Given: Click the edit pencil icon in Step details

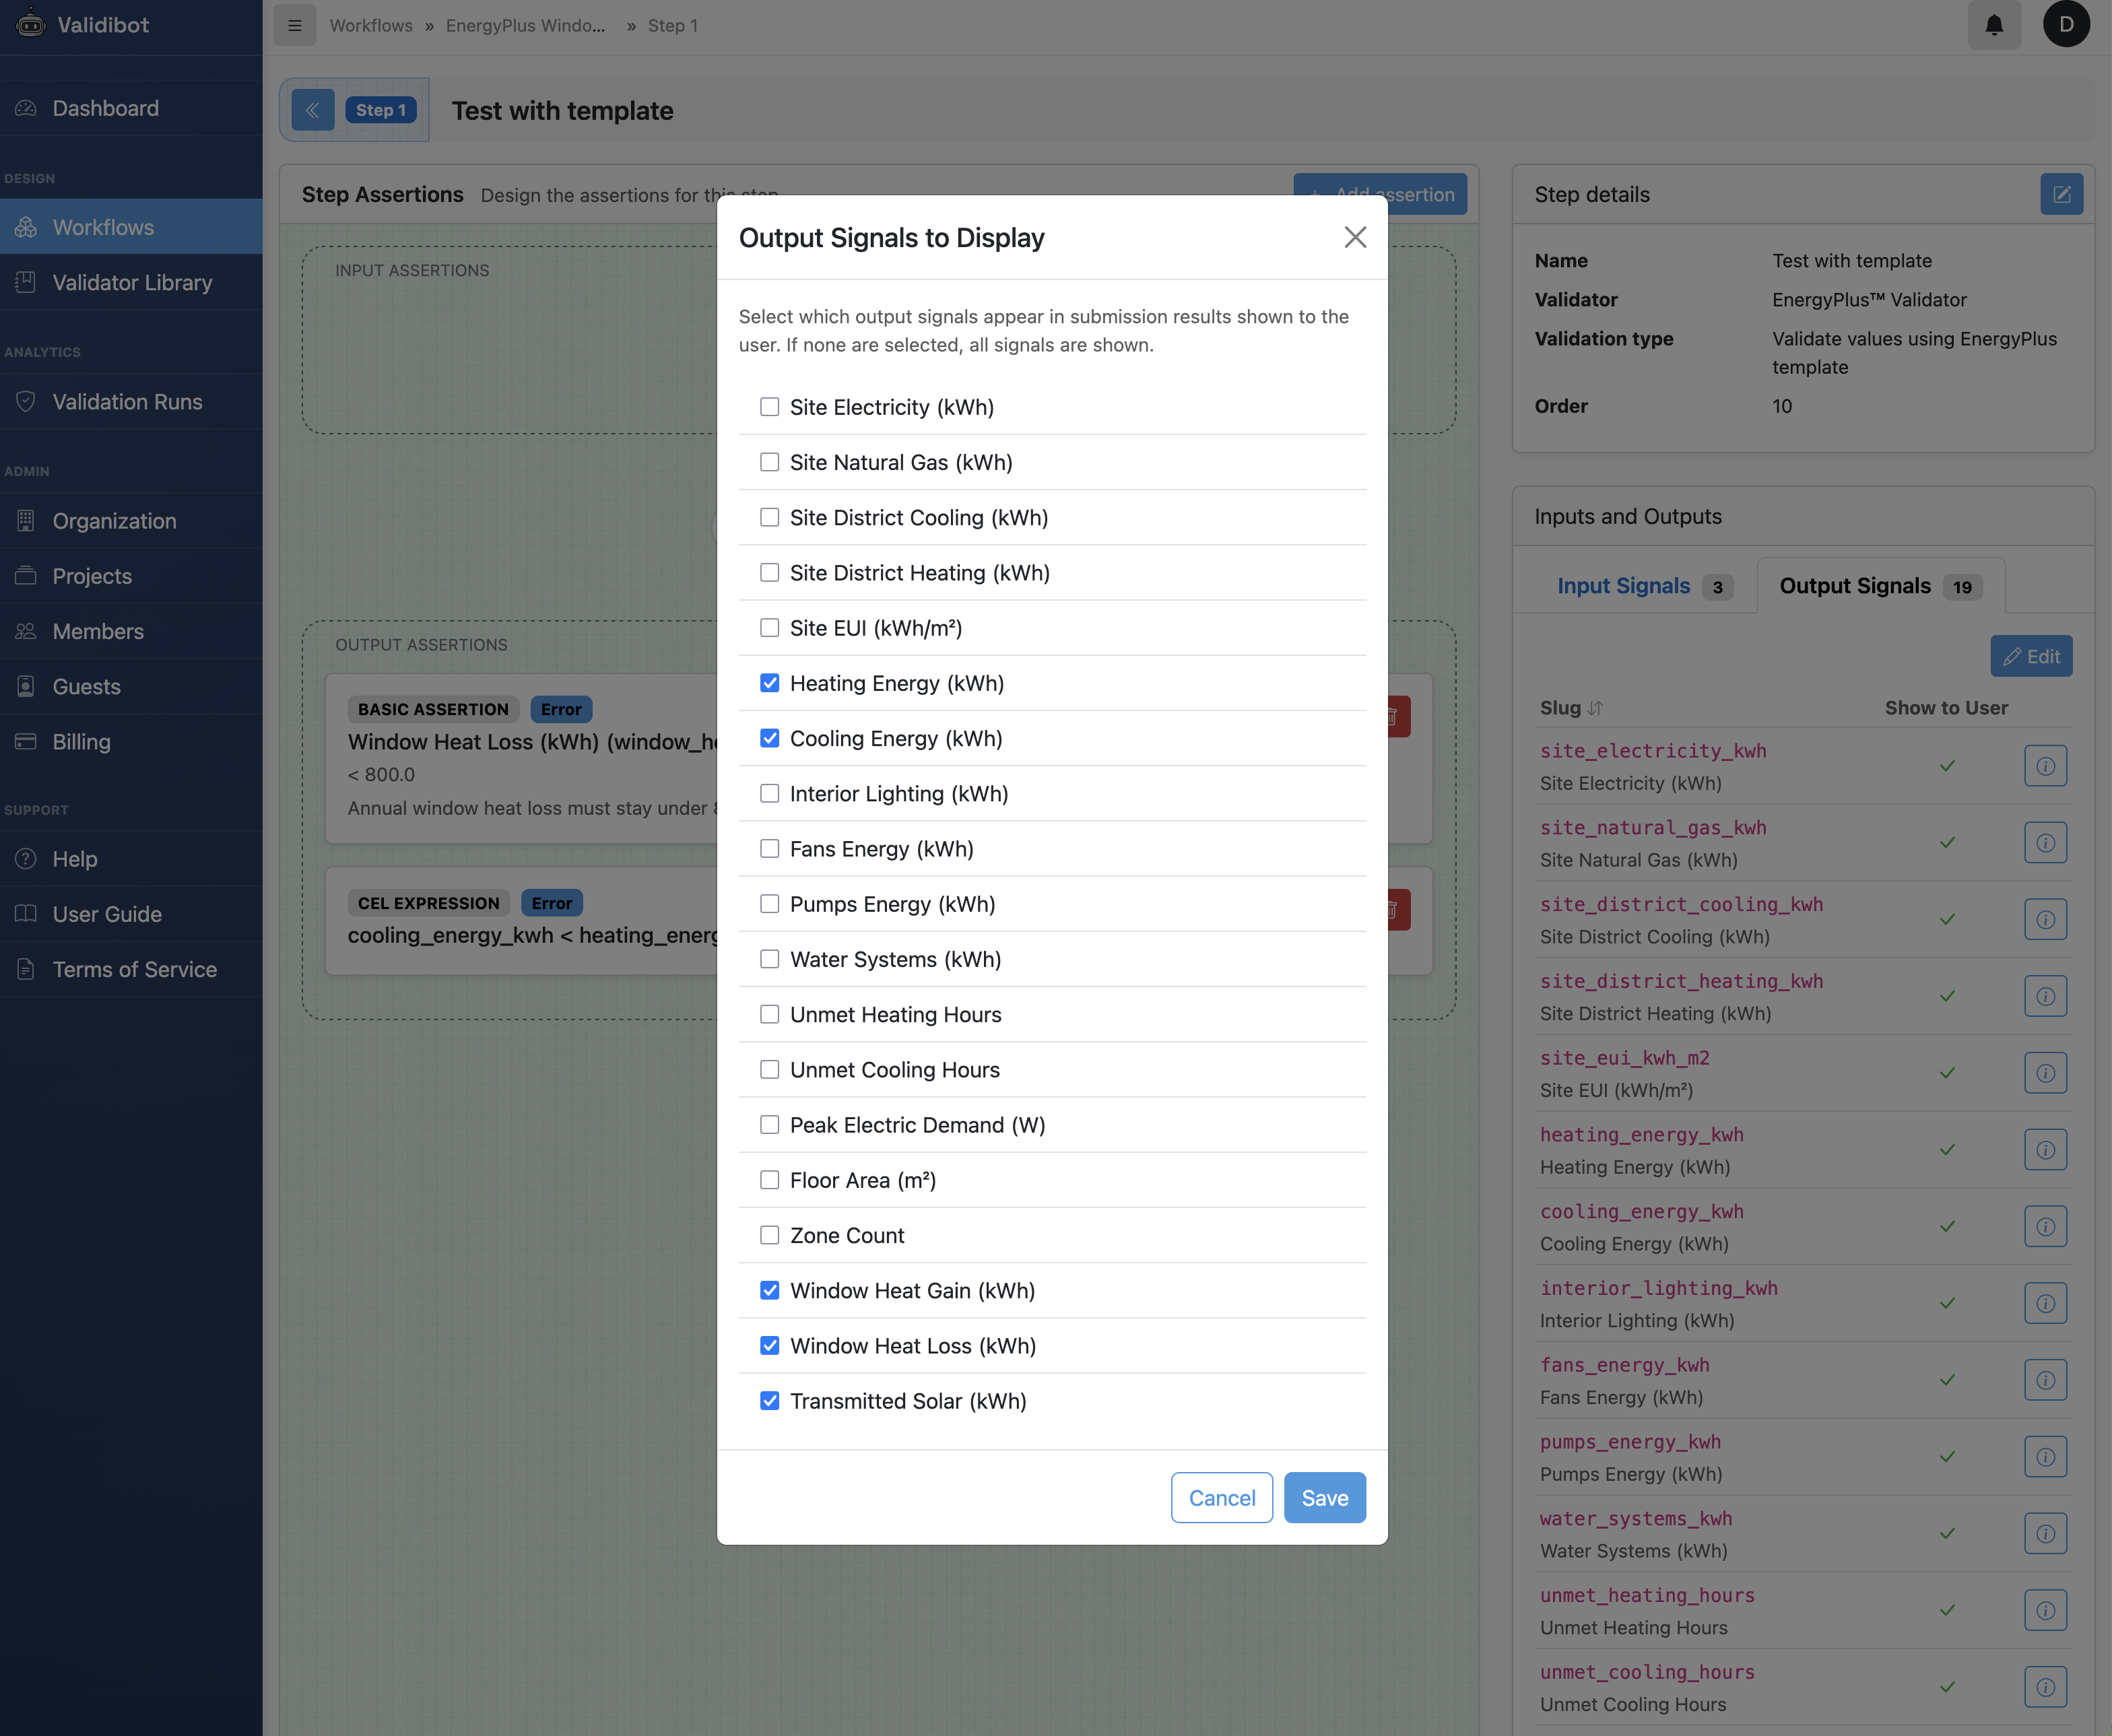Looking at the screenshot, I should [x=2061, y=194].
